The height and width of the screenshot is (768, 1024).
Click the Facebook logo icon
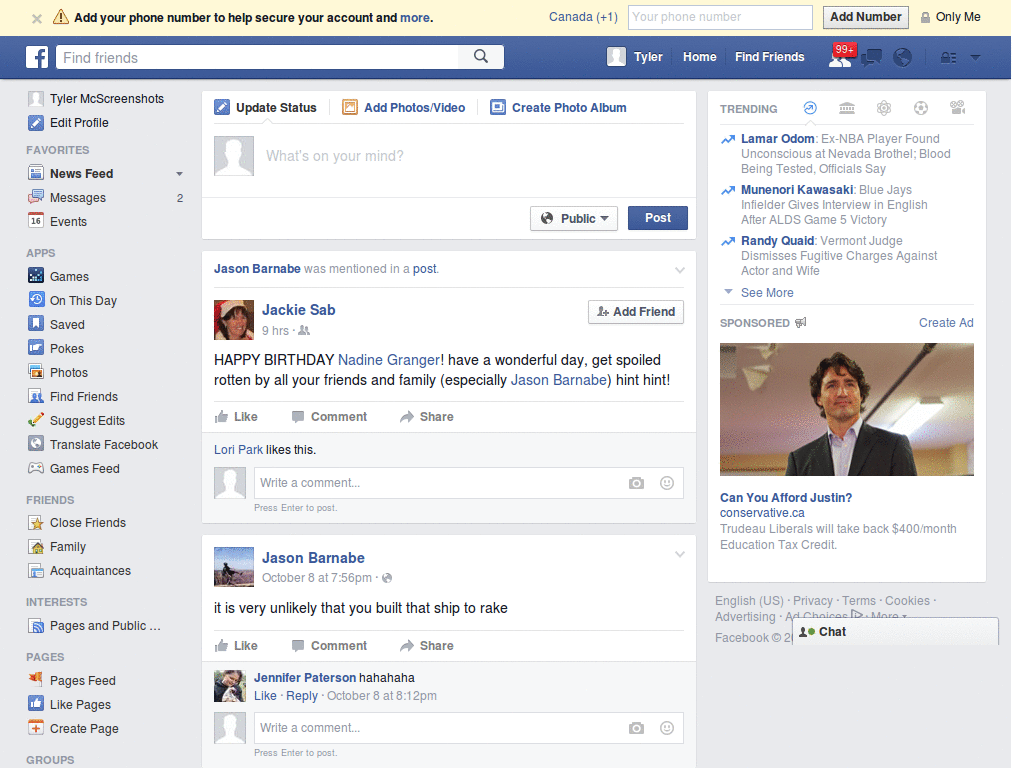pos(37,57)
